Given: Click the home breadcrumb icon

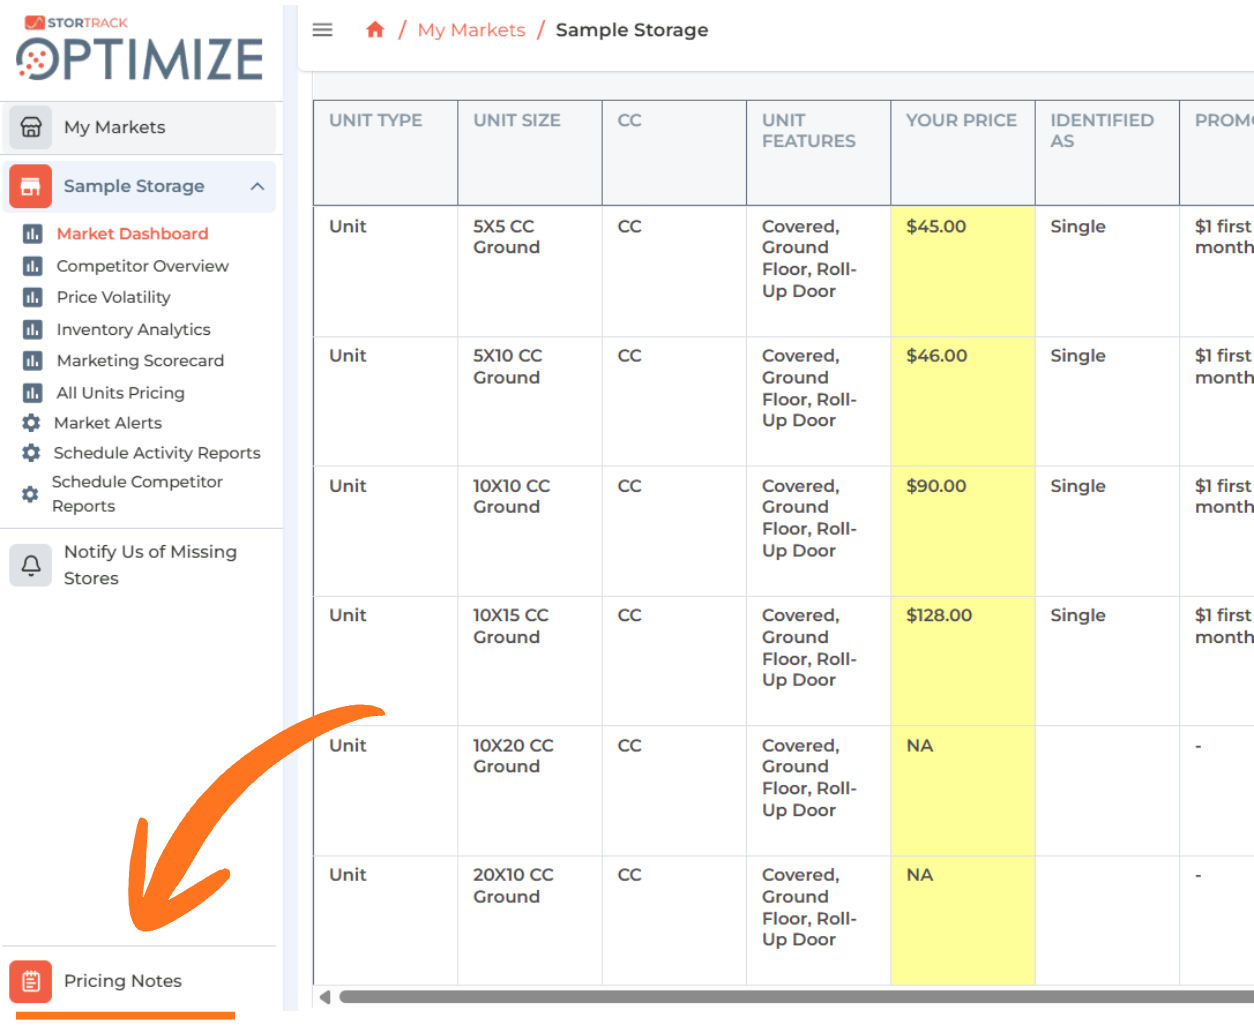Looking at the screenshot, I should pos(375,30).
